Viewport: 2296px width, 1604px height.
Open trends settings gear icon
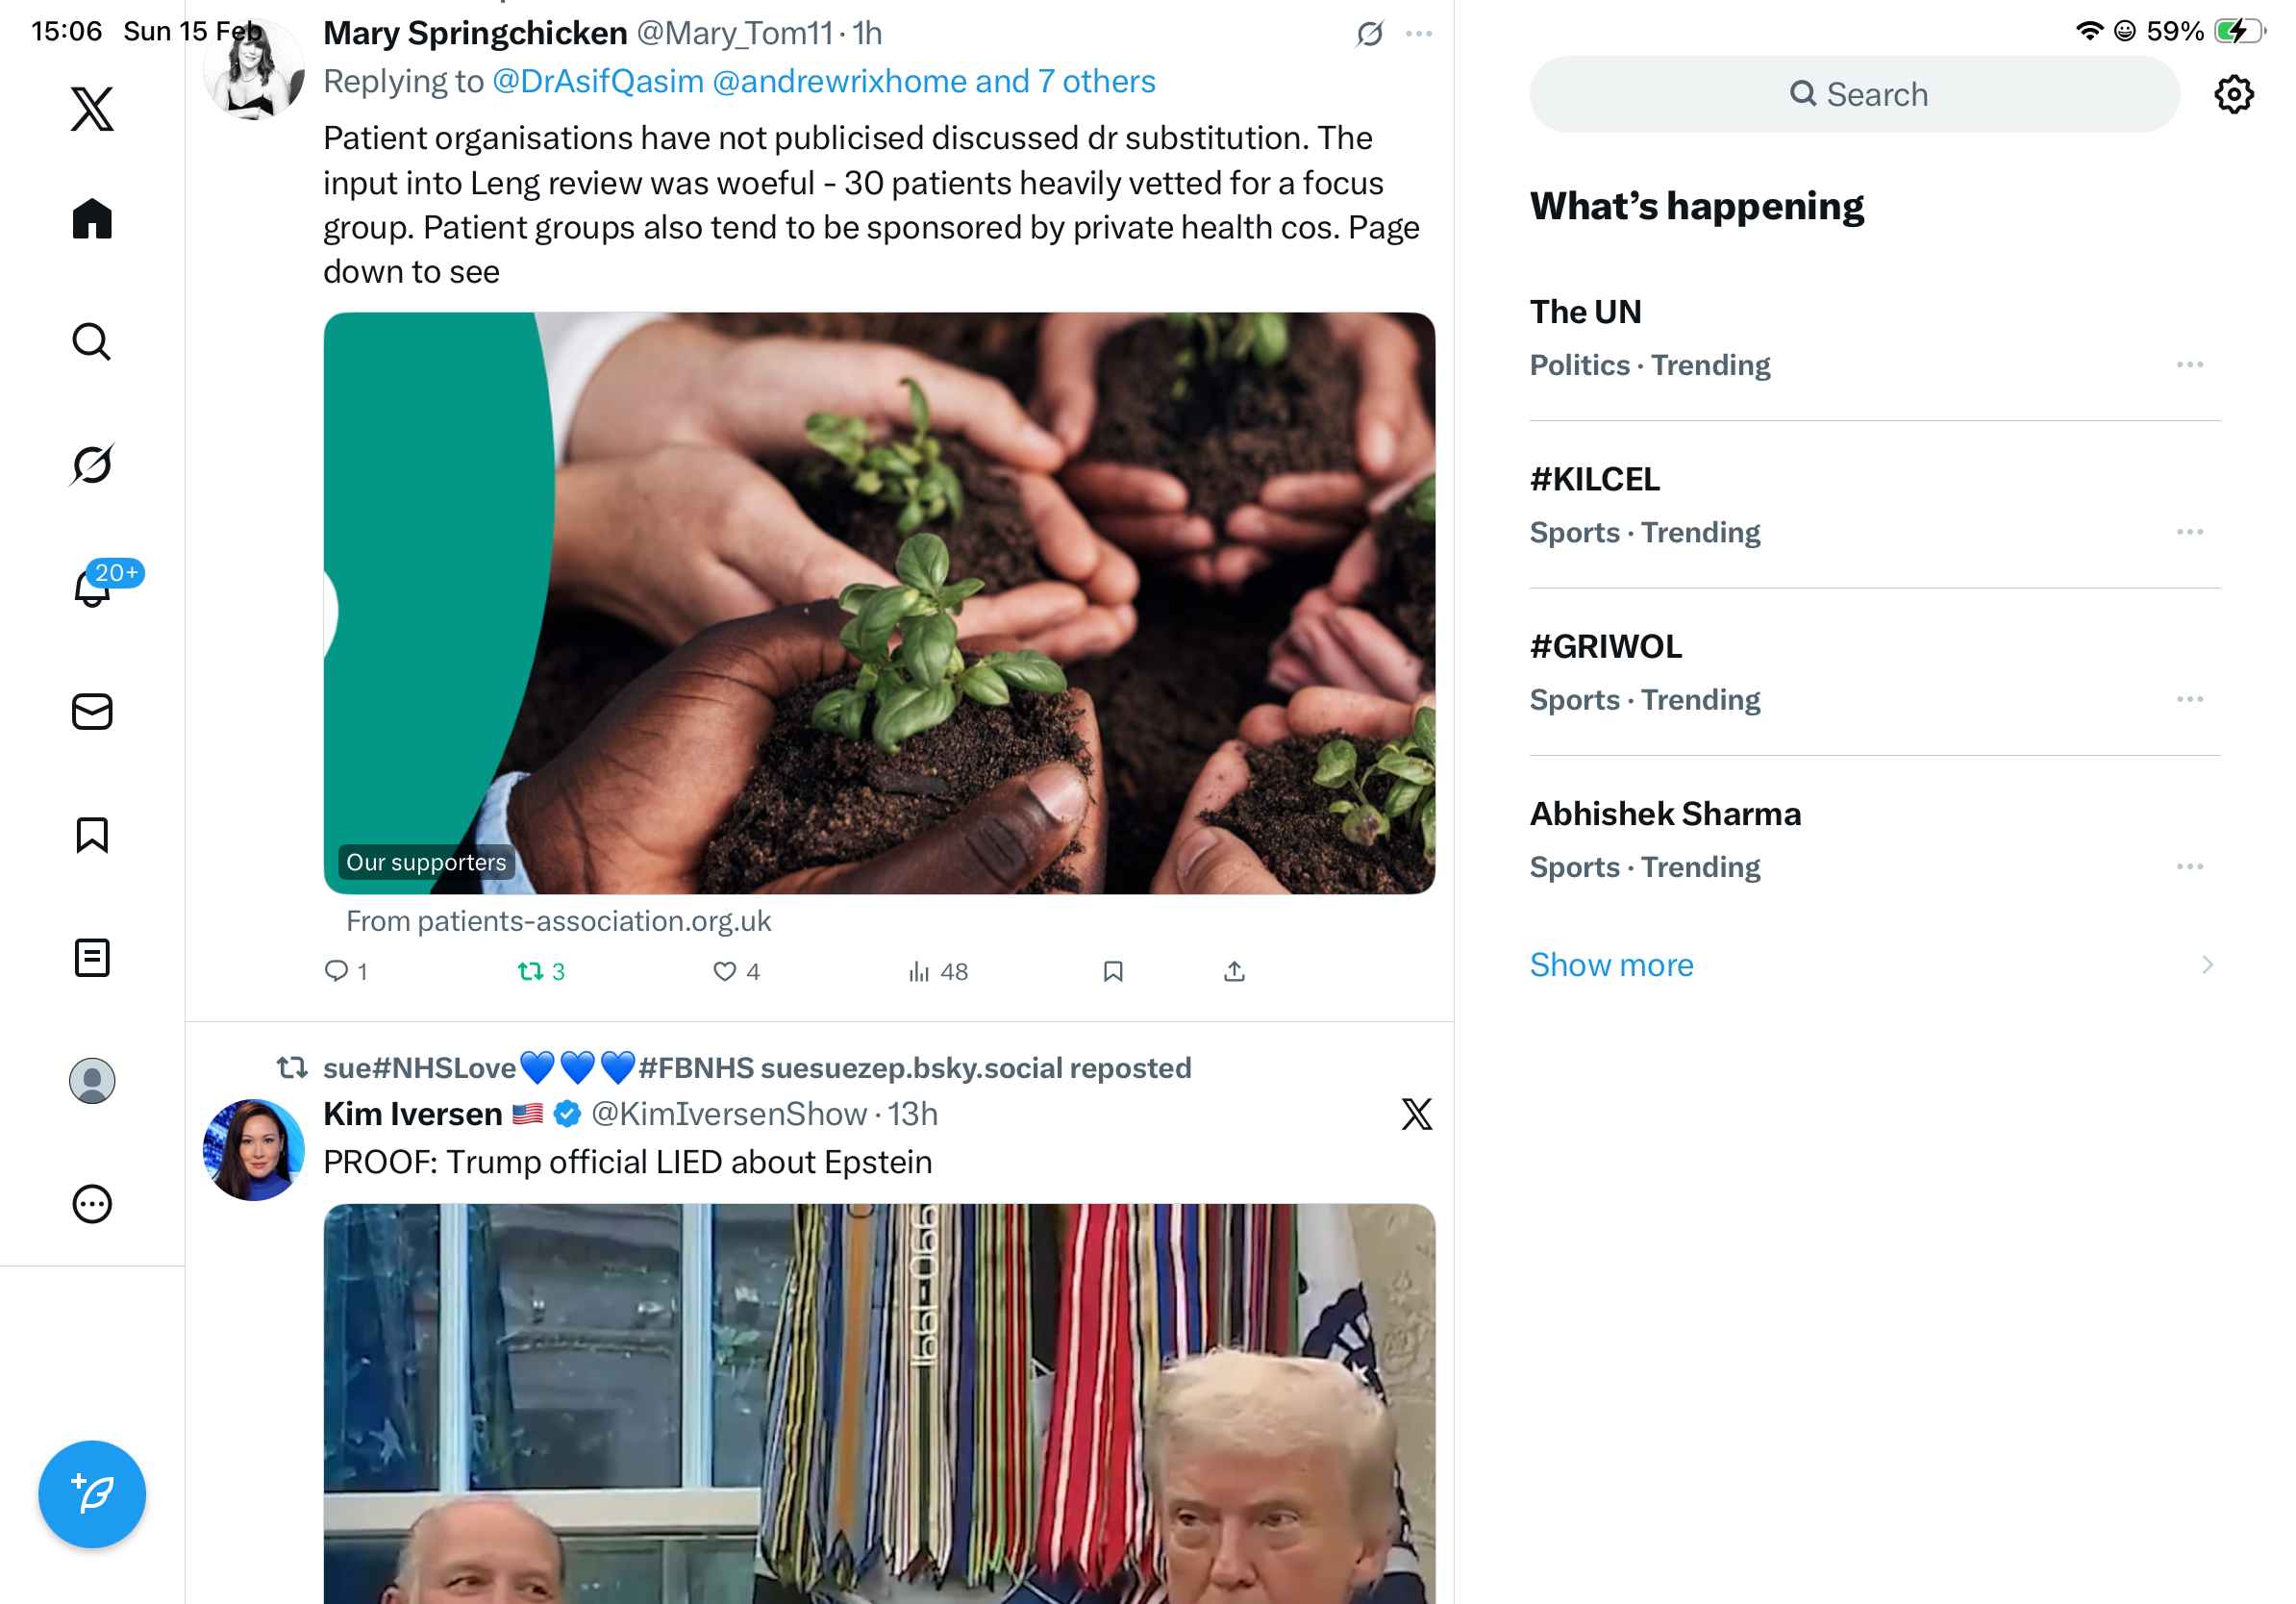(x=2233, y=94)
